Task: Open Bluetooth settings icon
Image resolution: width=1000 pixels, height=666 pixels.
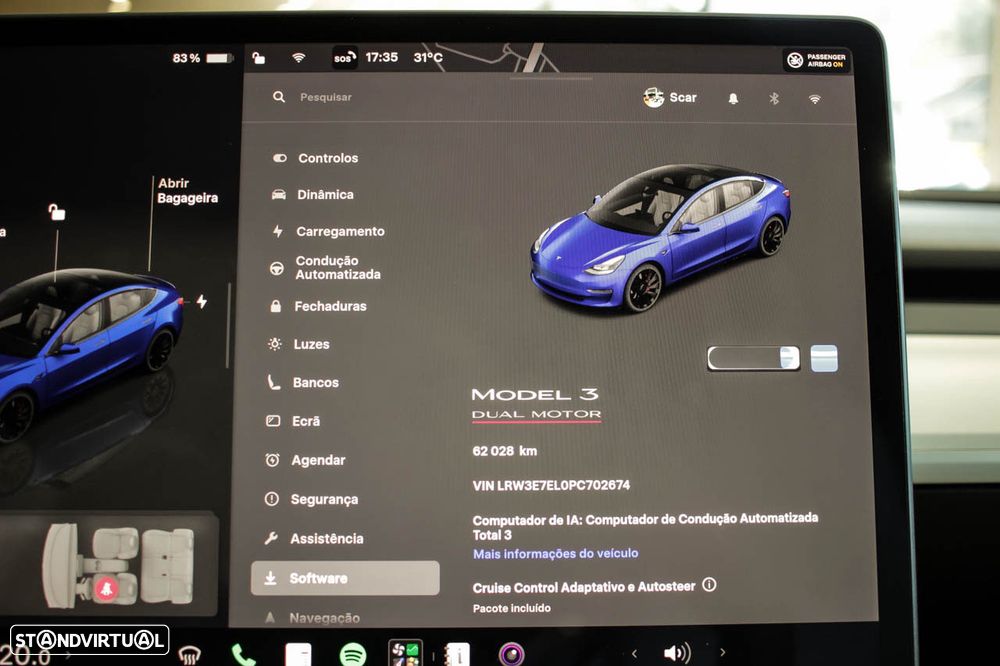Action: click(x=774, y=98)
